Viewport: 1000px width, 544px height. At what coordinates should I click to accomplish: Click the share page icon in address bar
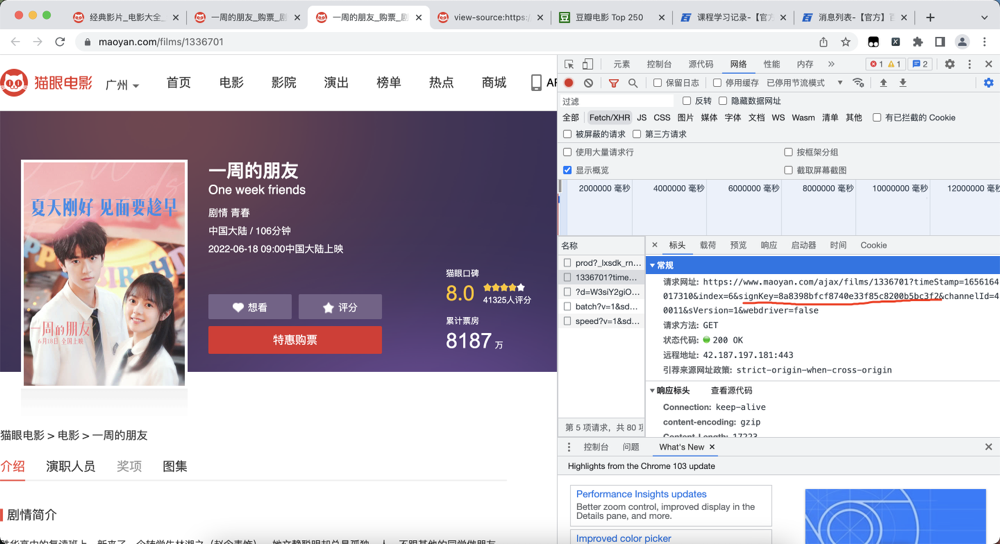click(x=823, y=42)
